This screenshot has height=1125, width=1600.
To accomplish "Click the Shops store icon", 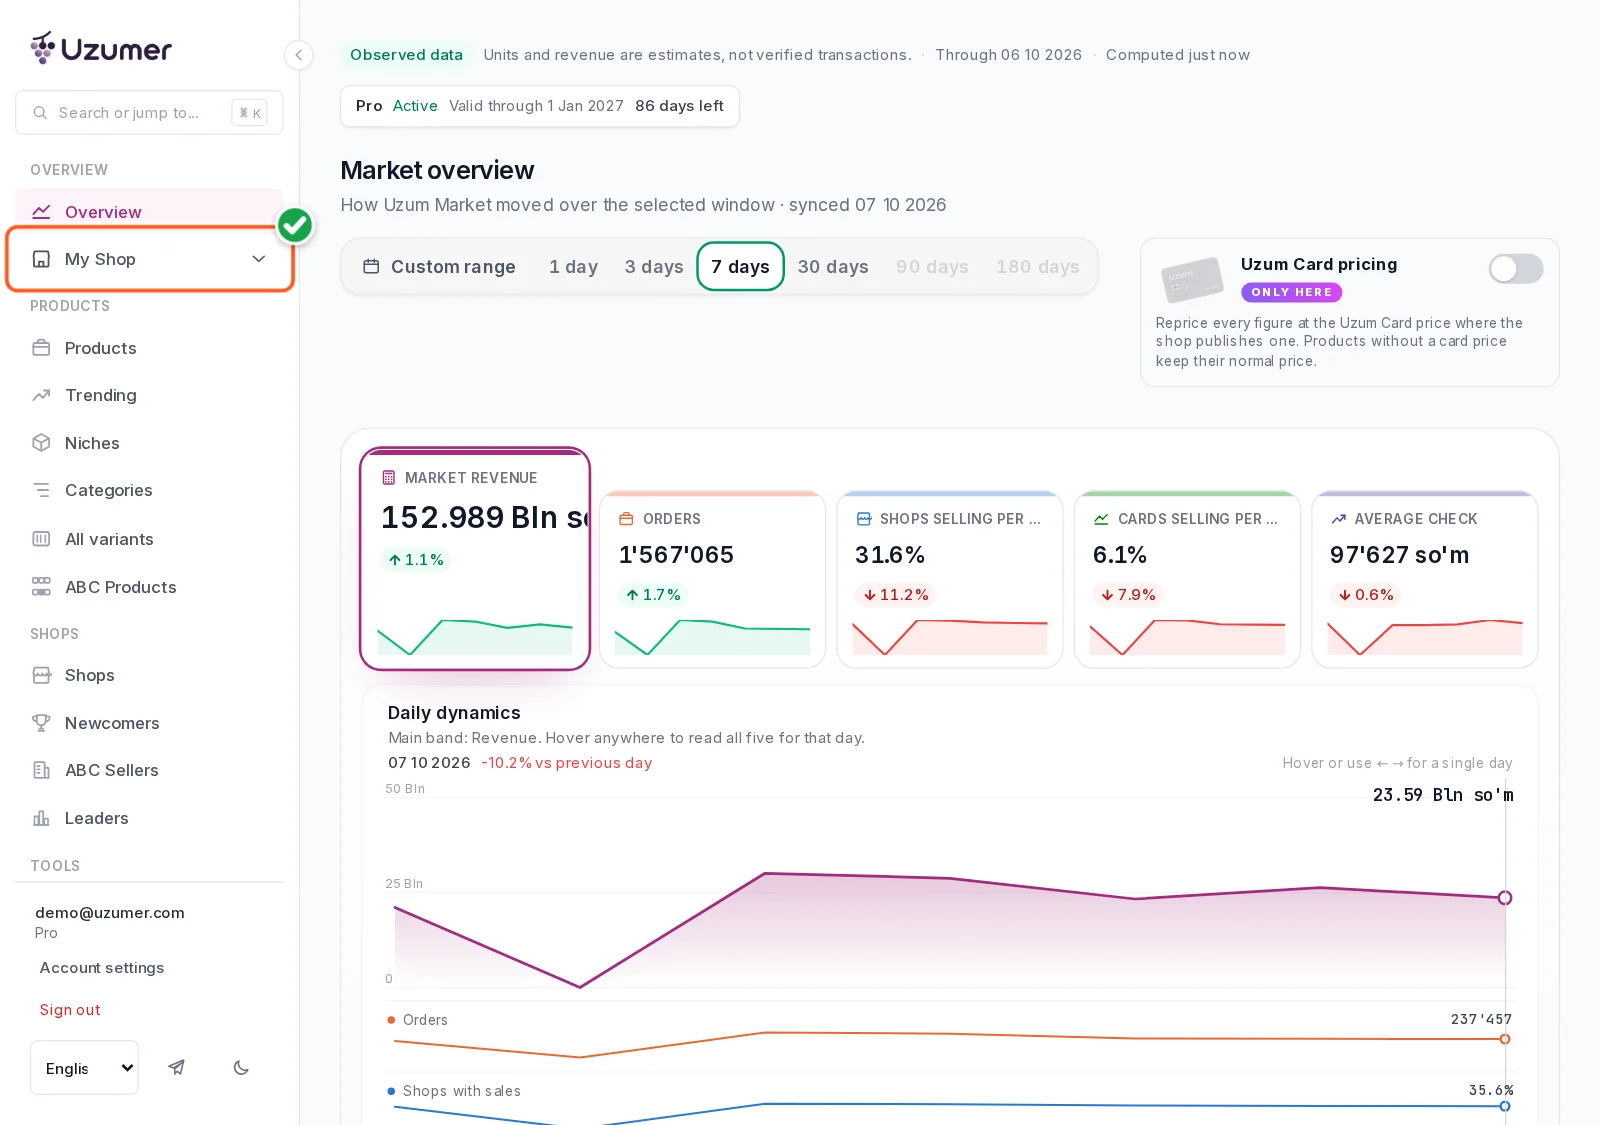I will [x=41, y=675].
